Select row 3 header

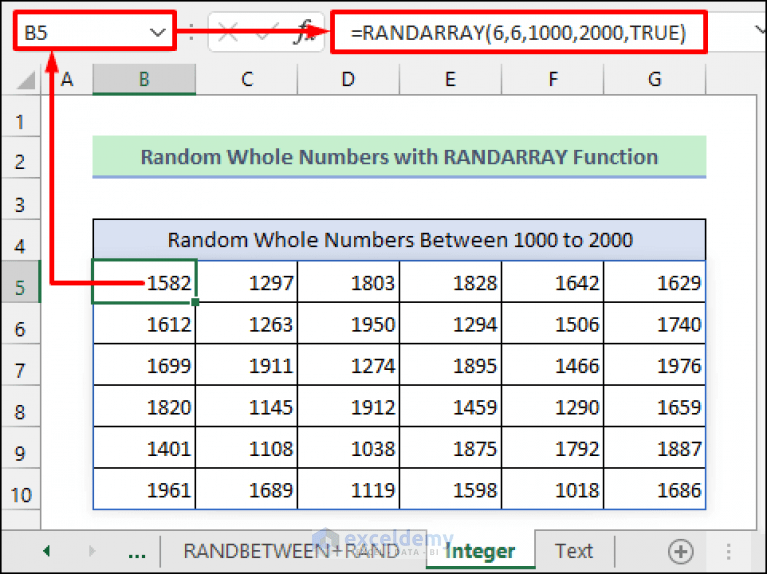[20, 198]
